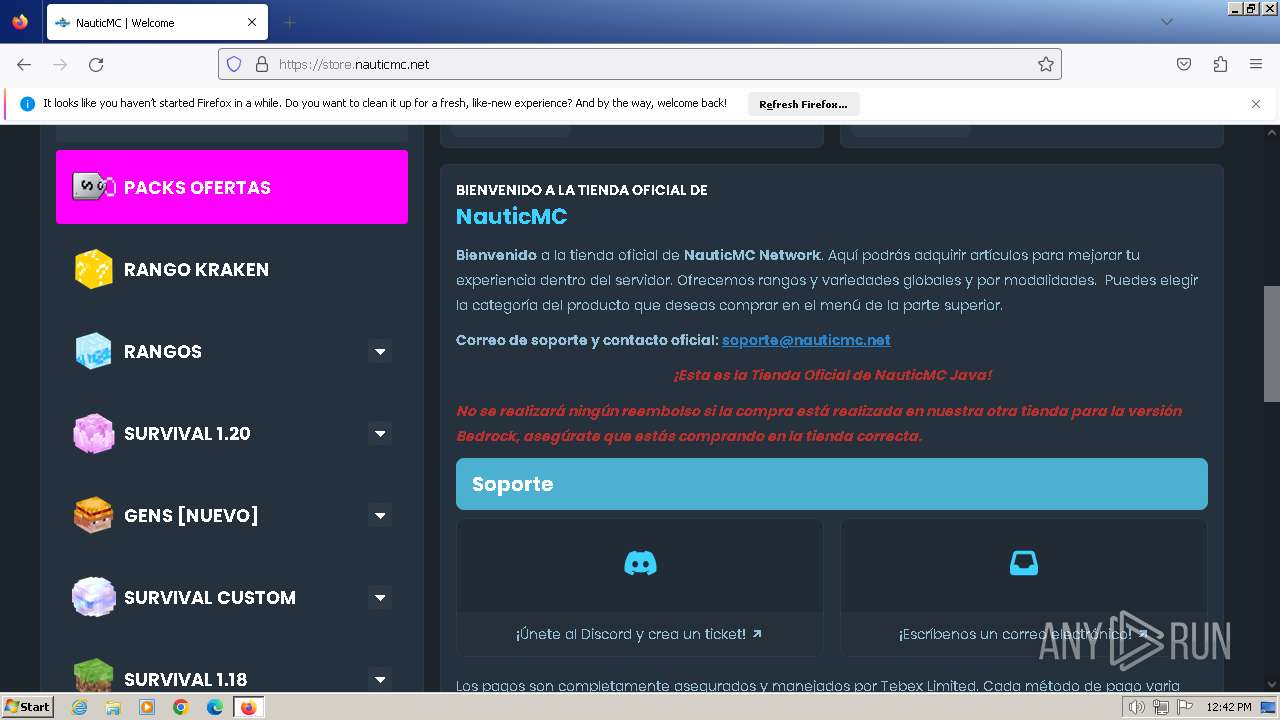The width and height of the screenshot is (1280, 720).
Task: Select the NauticMC | Welcome tab
Action: coord(157,22)
